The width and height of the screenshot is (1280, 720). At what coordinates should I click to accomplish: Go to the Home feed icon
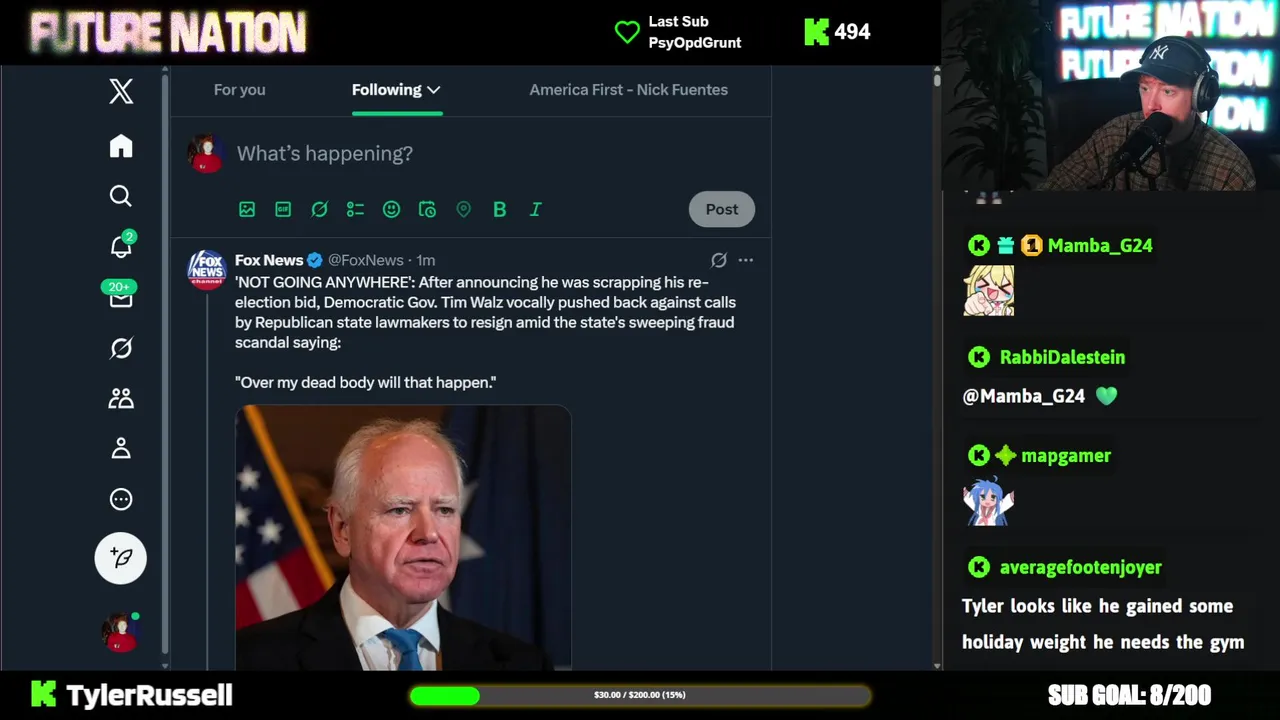click(121, 147)
